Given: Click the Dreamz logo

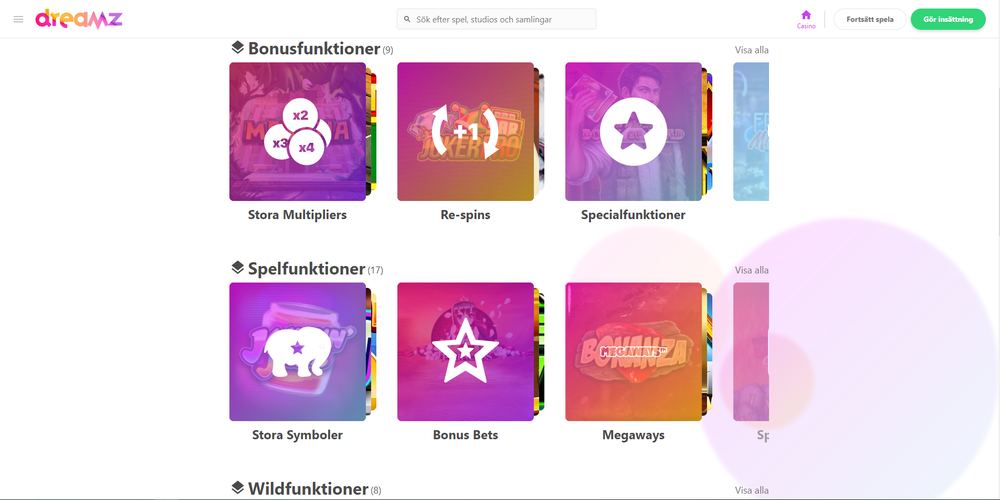Looking at the screenshot, I should click(78, 19).
